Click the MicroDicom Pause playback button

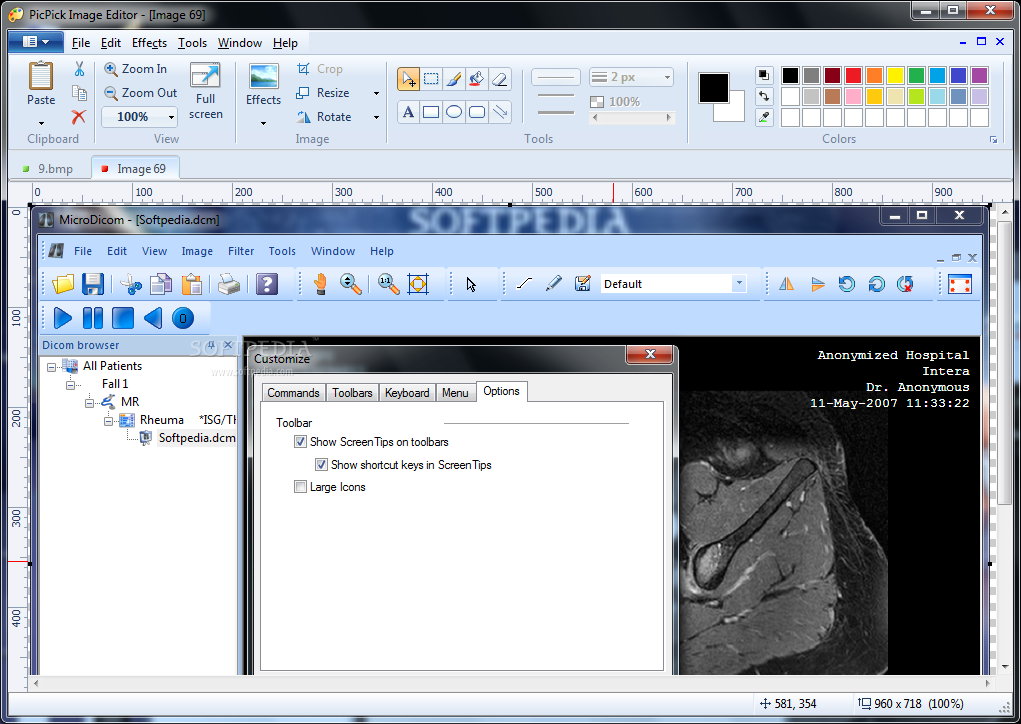[x=92, y=318]
